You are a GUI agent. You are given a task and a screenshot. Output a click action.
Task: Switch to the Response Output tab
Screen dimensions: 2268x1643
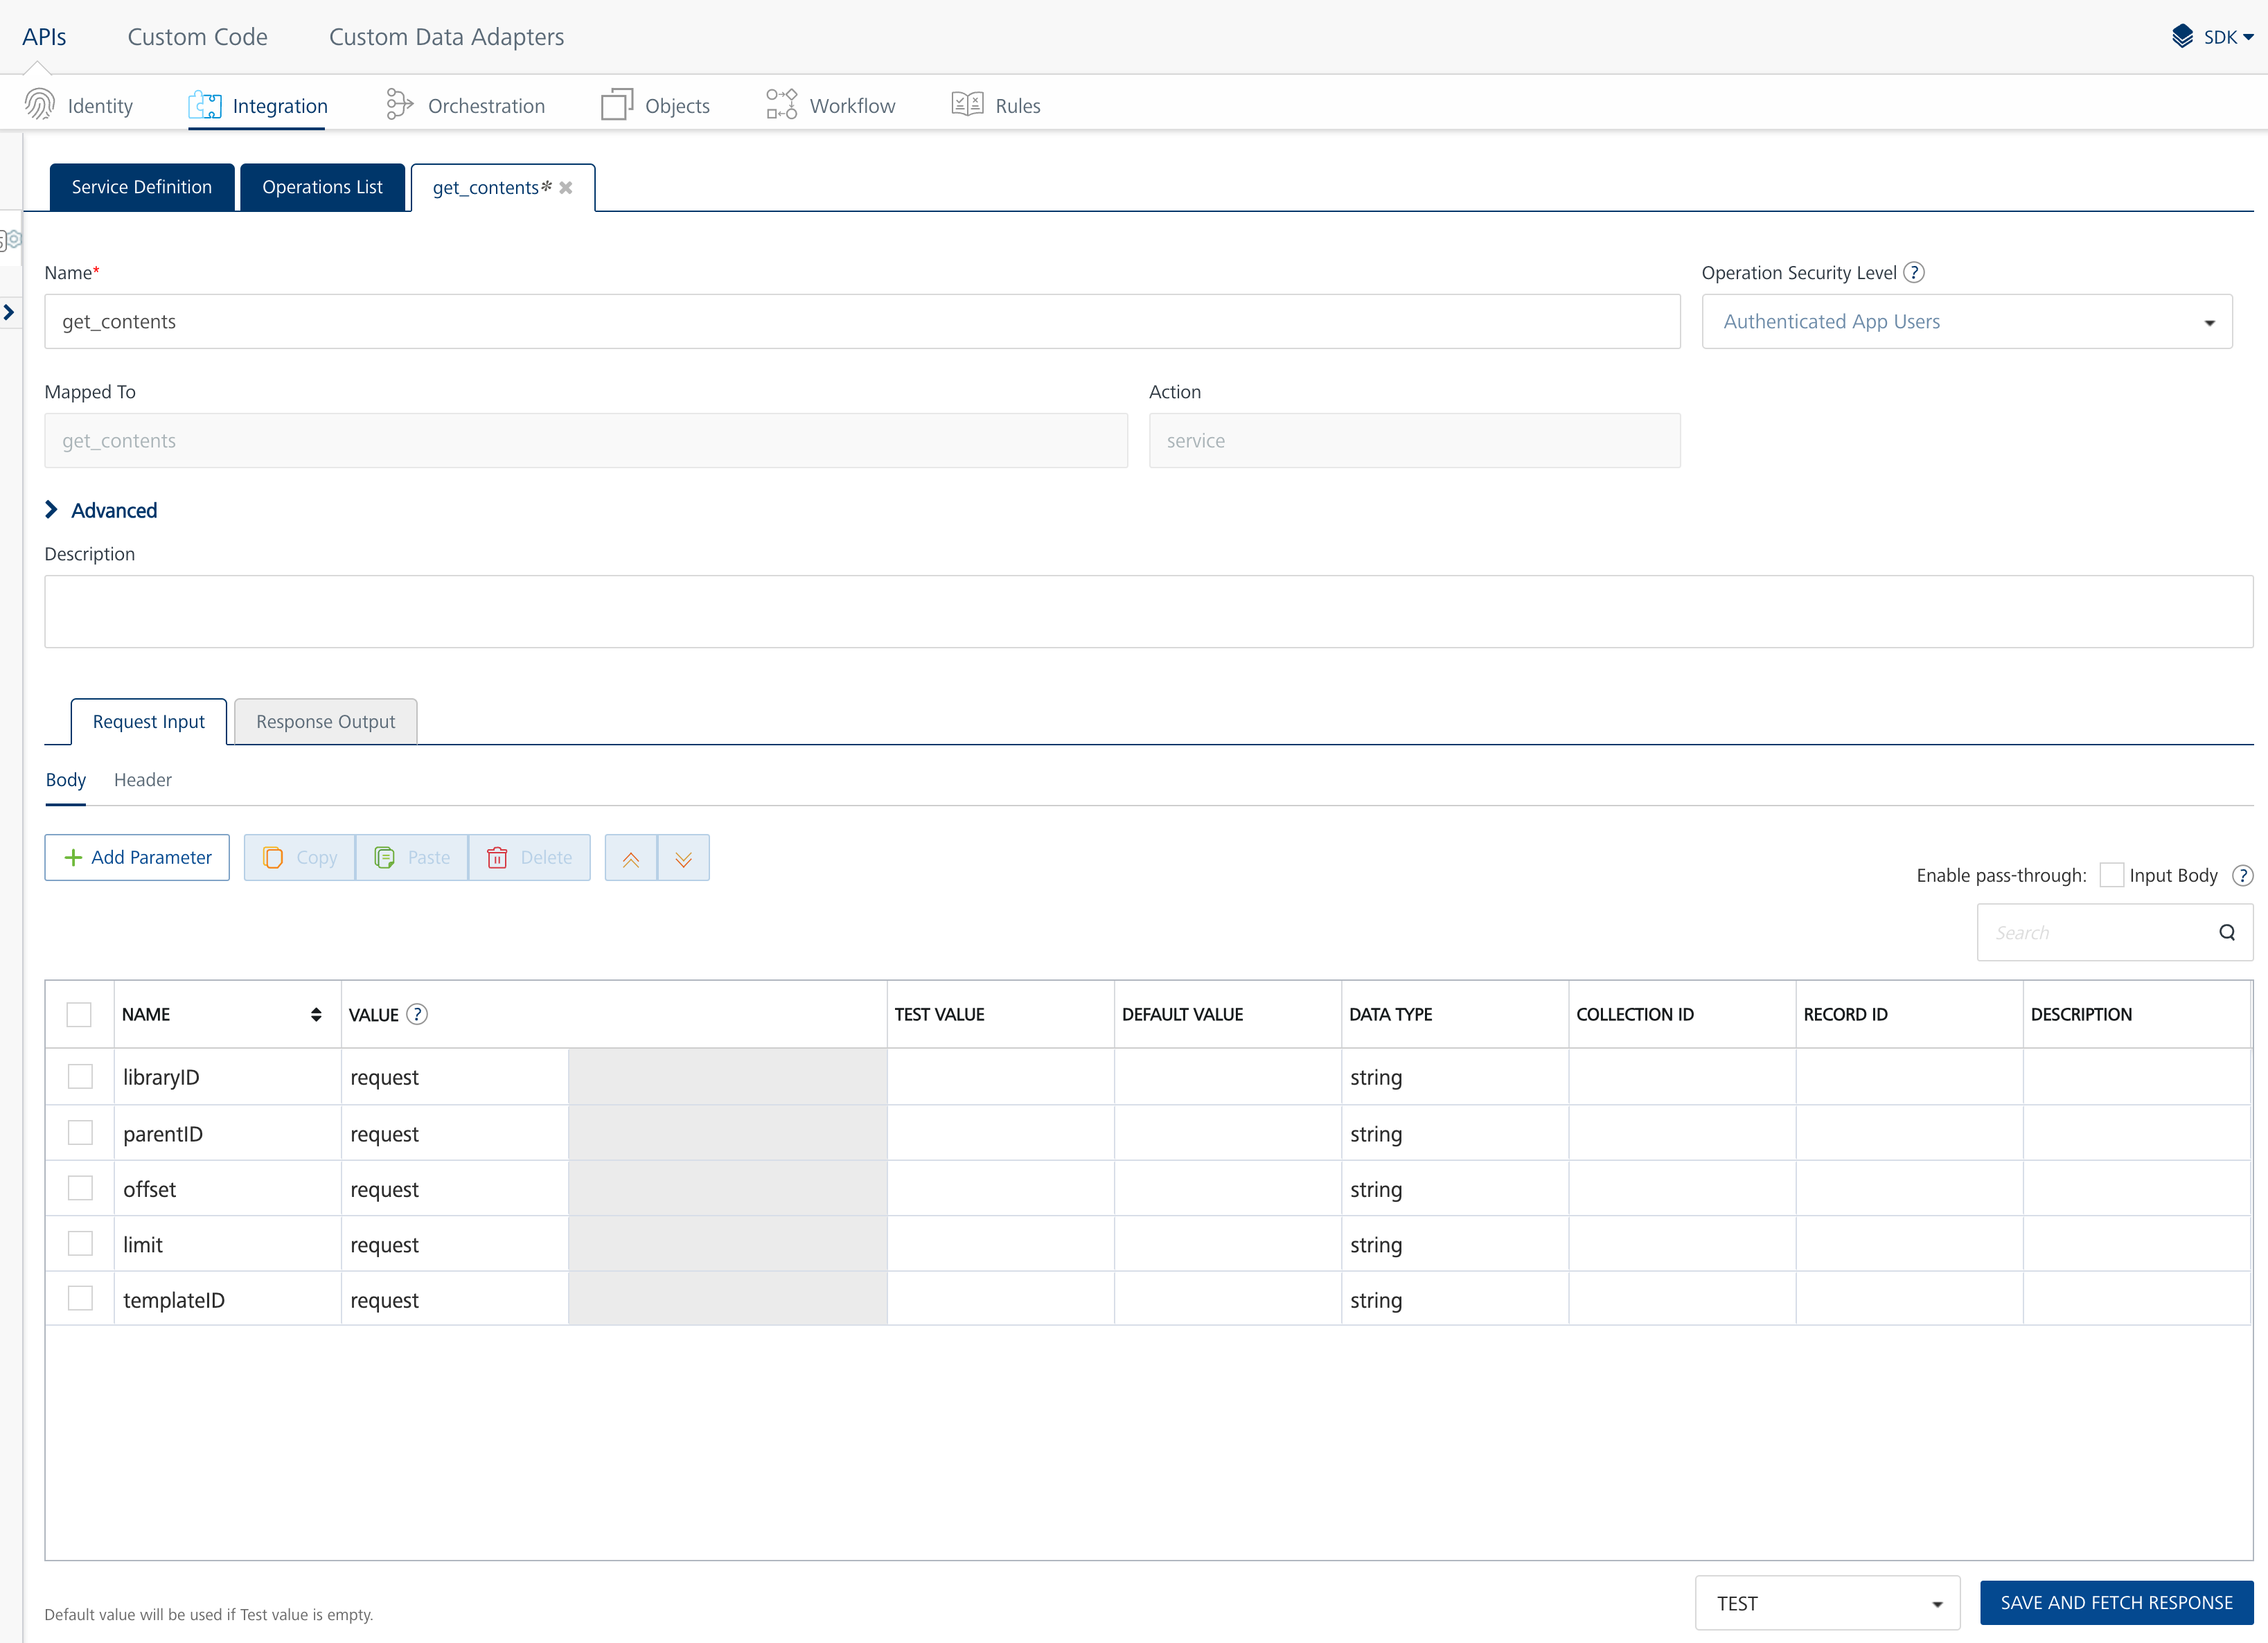325,722
